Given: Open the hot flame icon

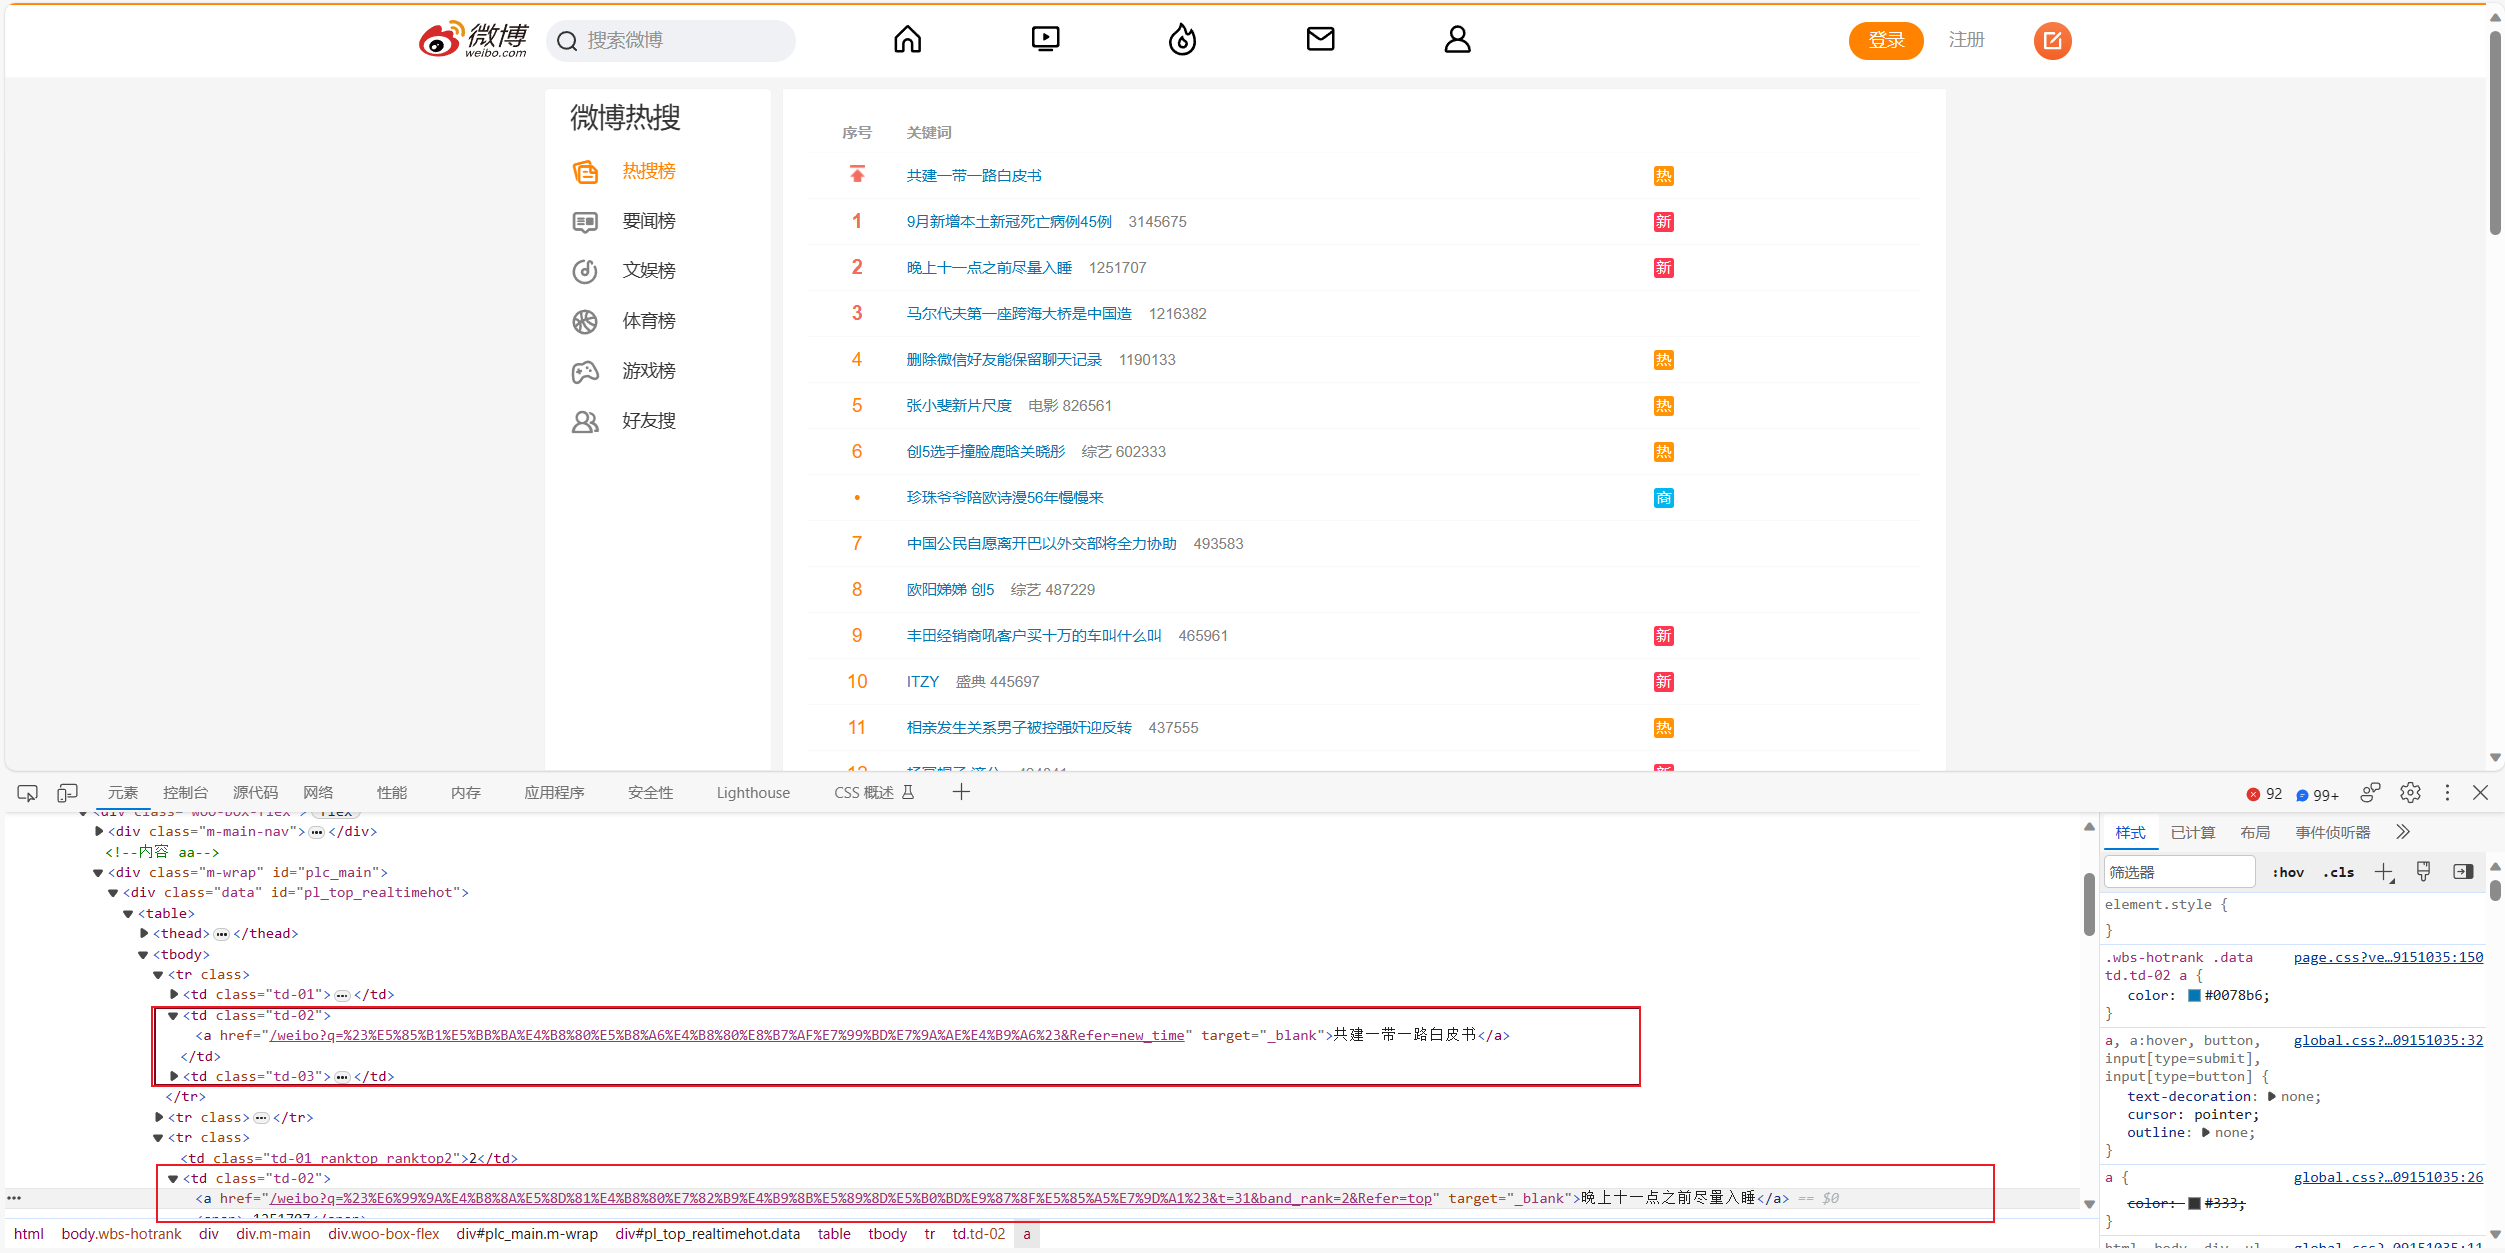Looking at the screenshot, I should coord(1183,39).
